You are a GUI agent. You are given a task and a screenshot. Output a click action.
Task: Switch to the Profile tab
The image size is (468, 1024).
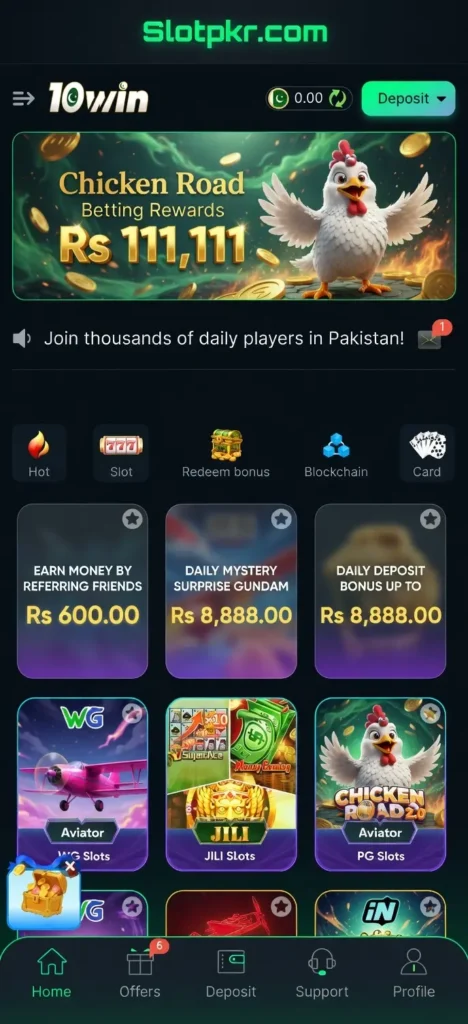tap(414, 973)
